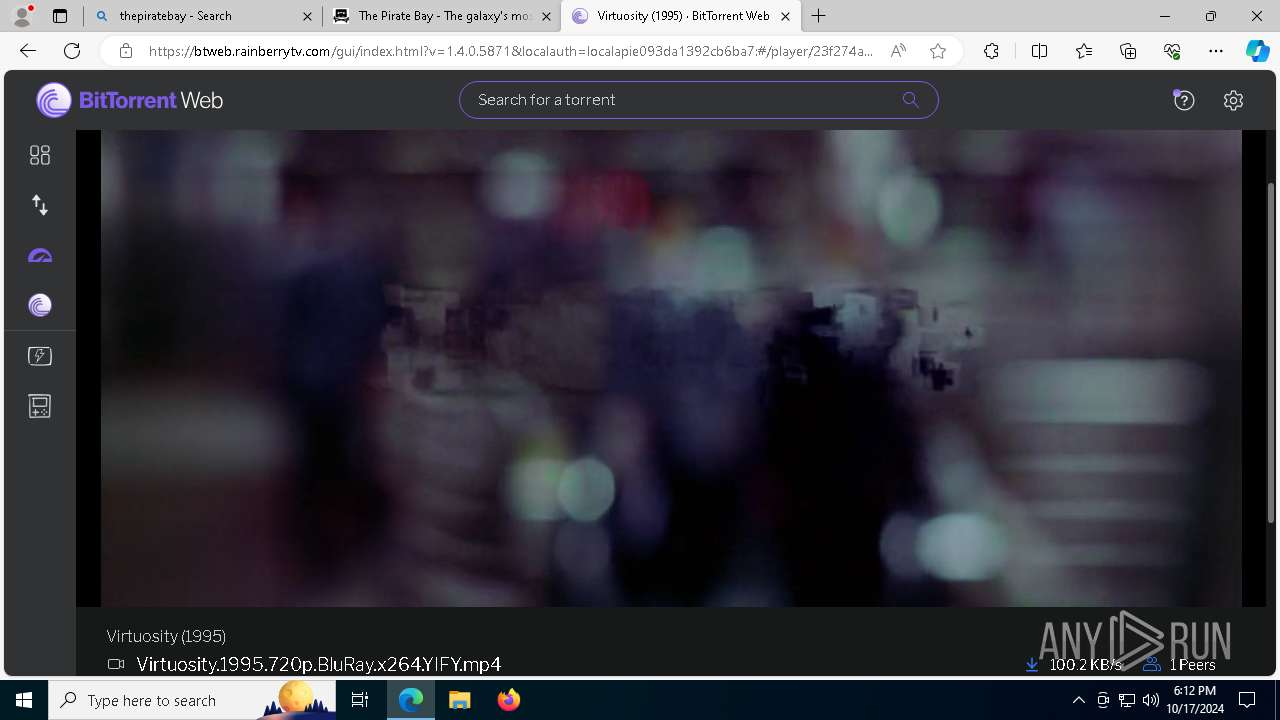The height and width of the screenshot is (720, 1280).
Task: Add this page to favorites star
Action: 938,51
